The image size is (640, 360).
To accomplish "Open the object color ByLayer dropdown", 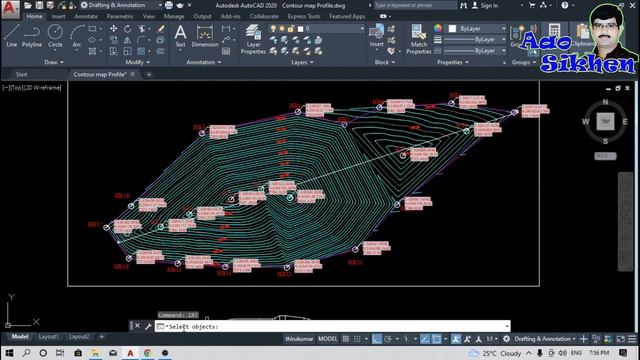I will 477,29.
